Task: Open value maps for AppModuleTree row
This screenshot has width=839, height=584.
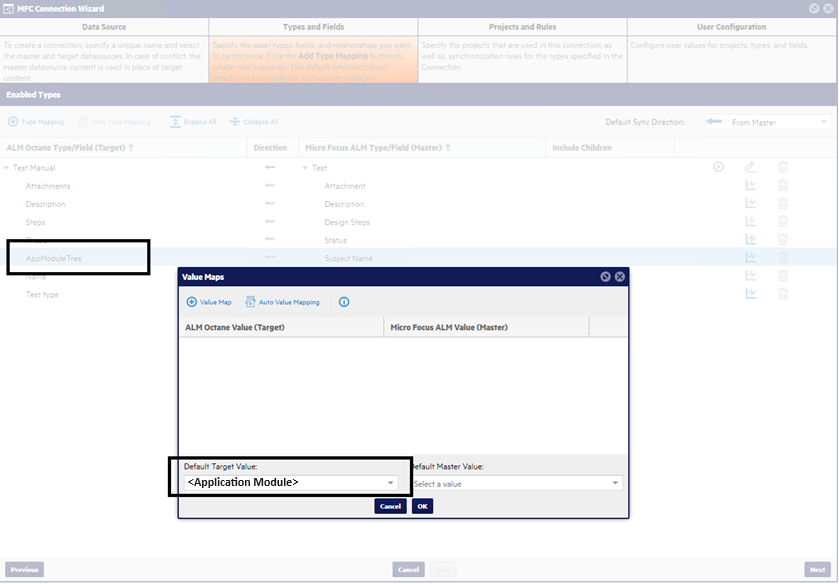Action: tap(751, 257)
